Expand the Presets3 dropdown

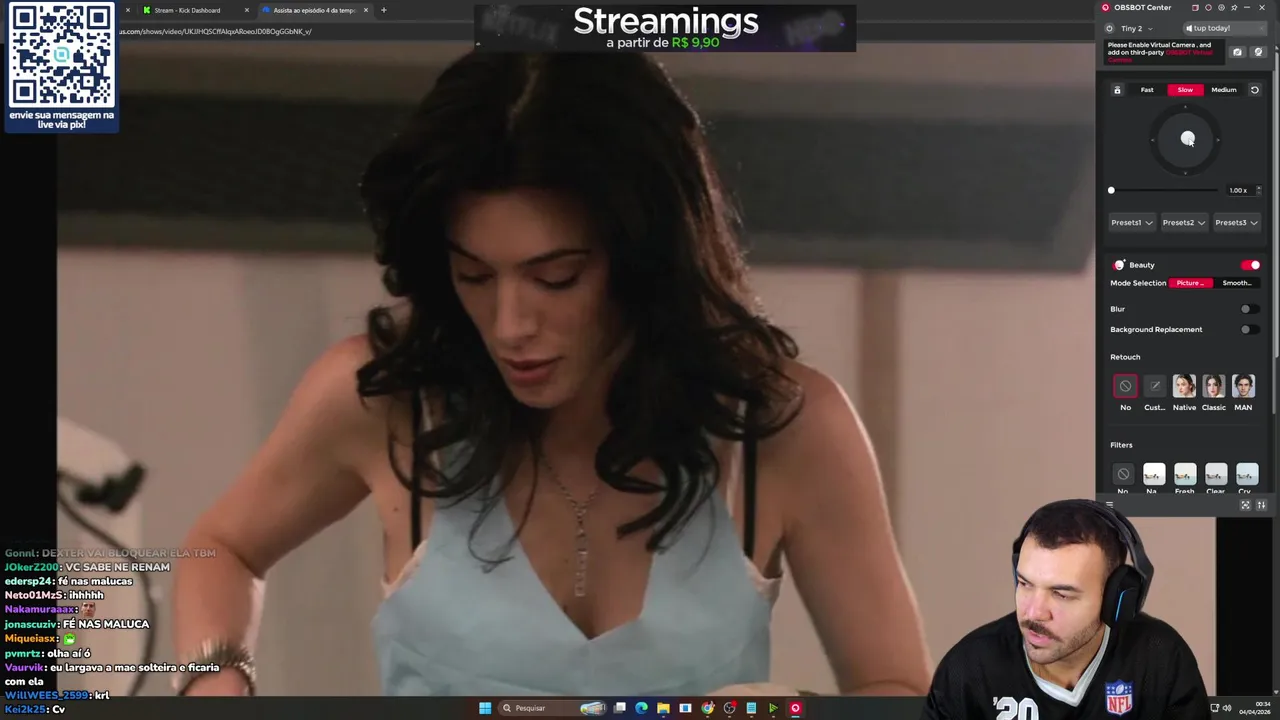pyautogui.click(x=1236, y=222)
